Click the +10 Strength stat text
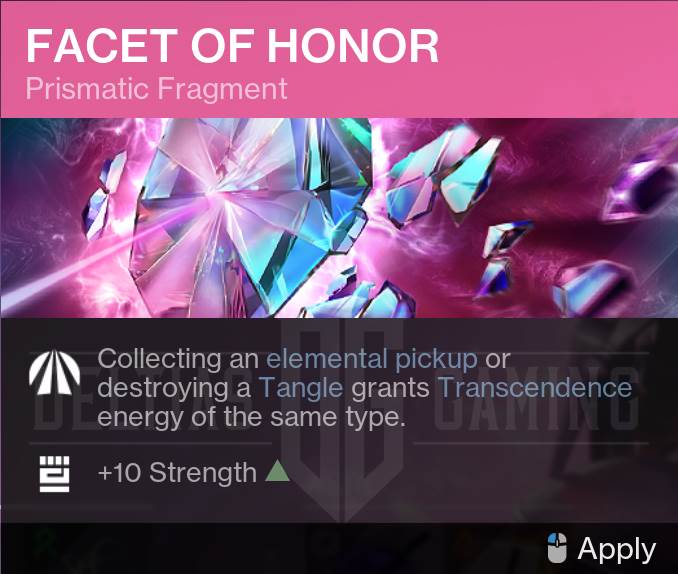 pos(177,472)
